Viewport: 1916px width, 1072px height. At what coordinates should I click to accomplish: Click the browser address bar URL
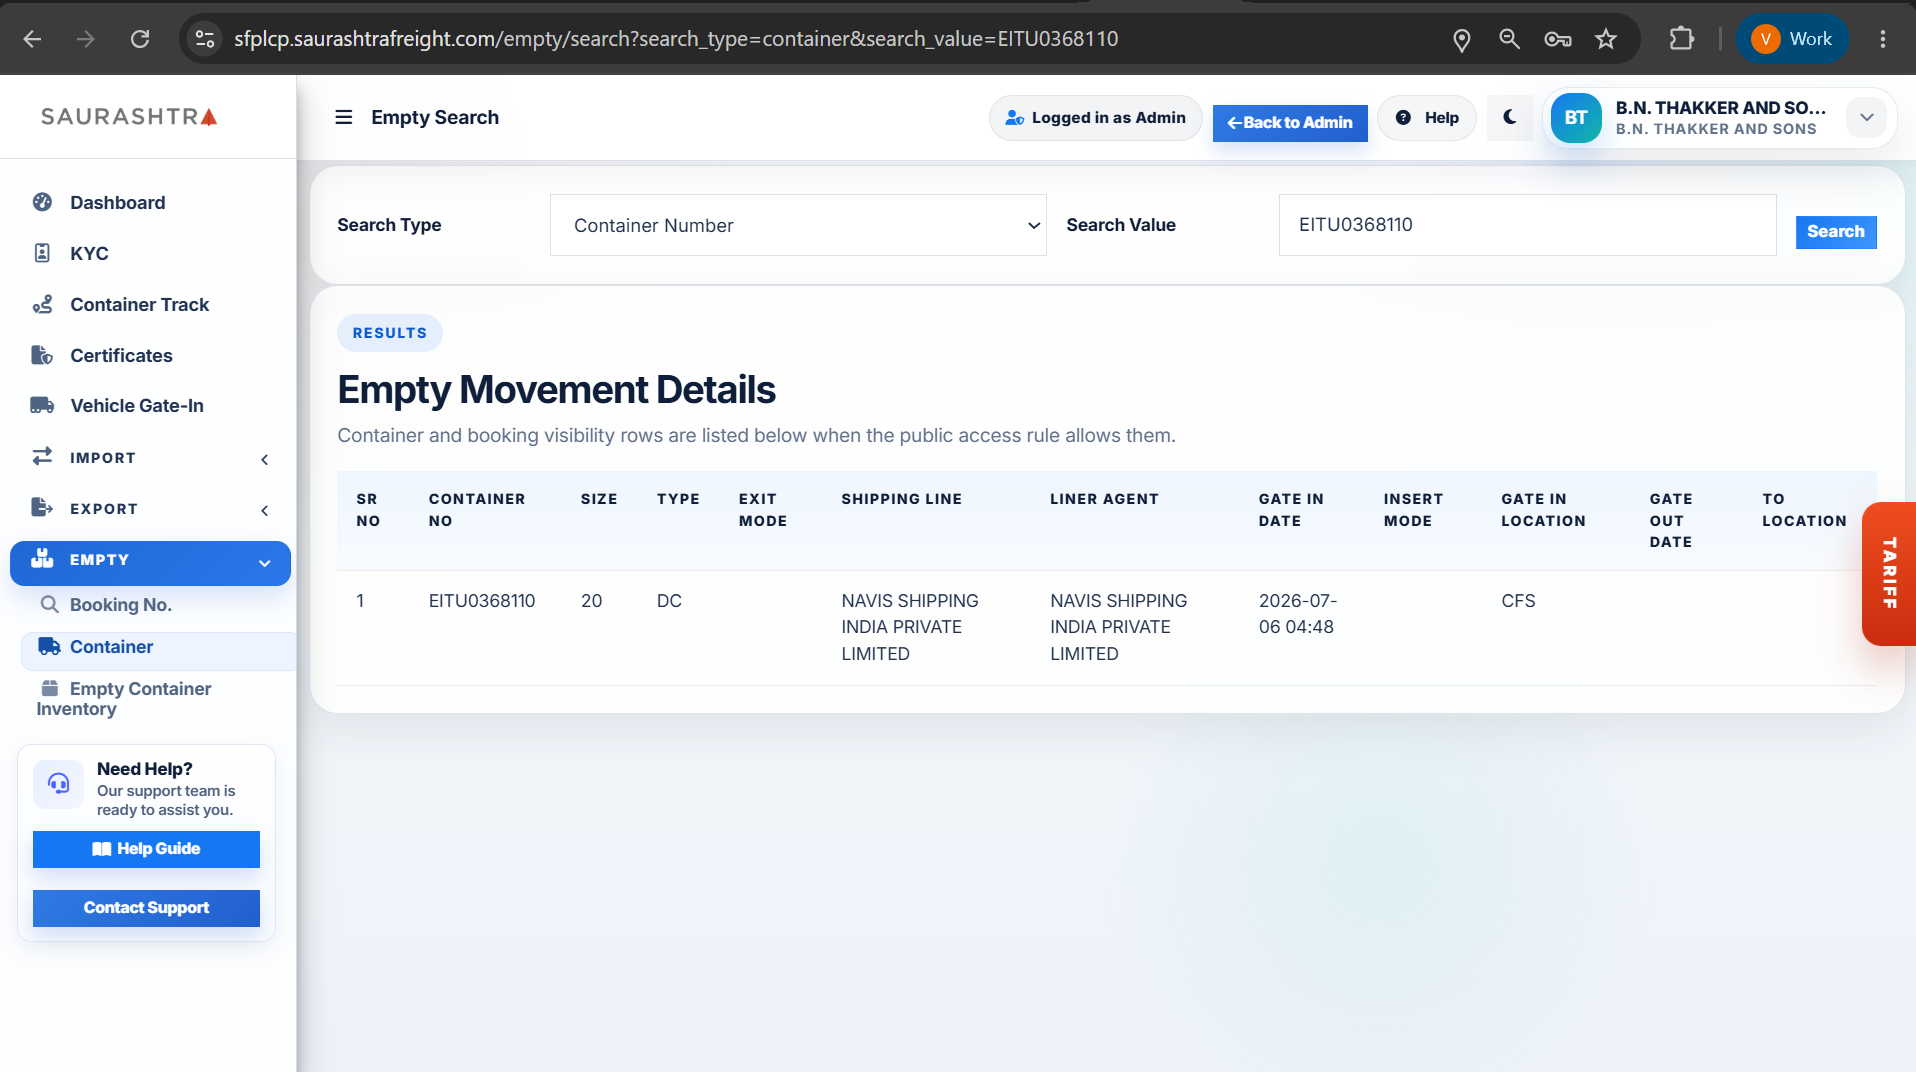click(676, 39)
